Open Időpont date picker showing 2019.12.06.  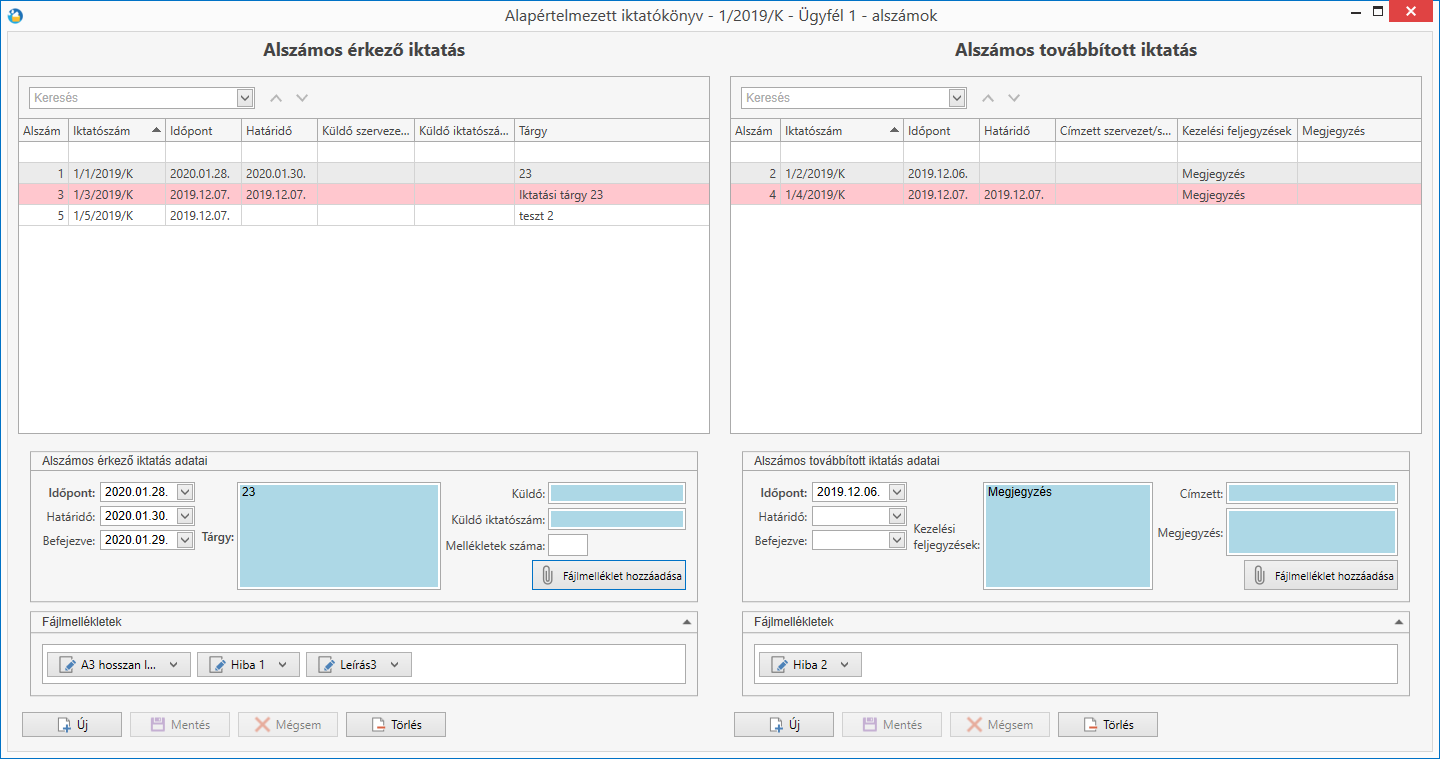[x=897, y=492]
